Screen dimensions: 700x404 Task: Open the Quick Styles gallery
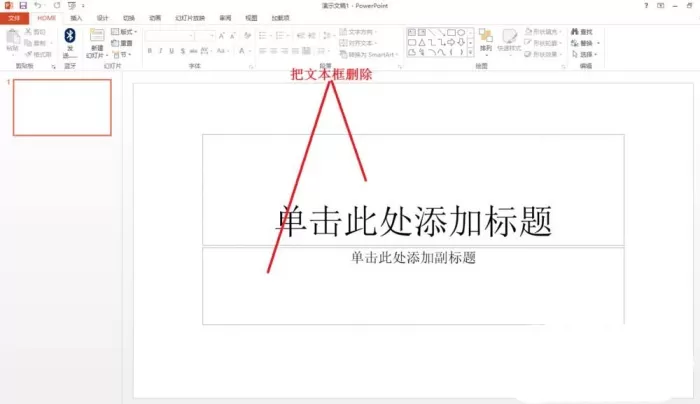(509, 40)
